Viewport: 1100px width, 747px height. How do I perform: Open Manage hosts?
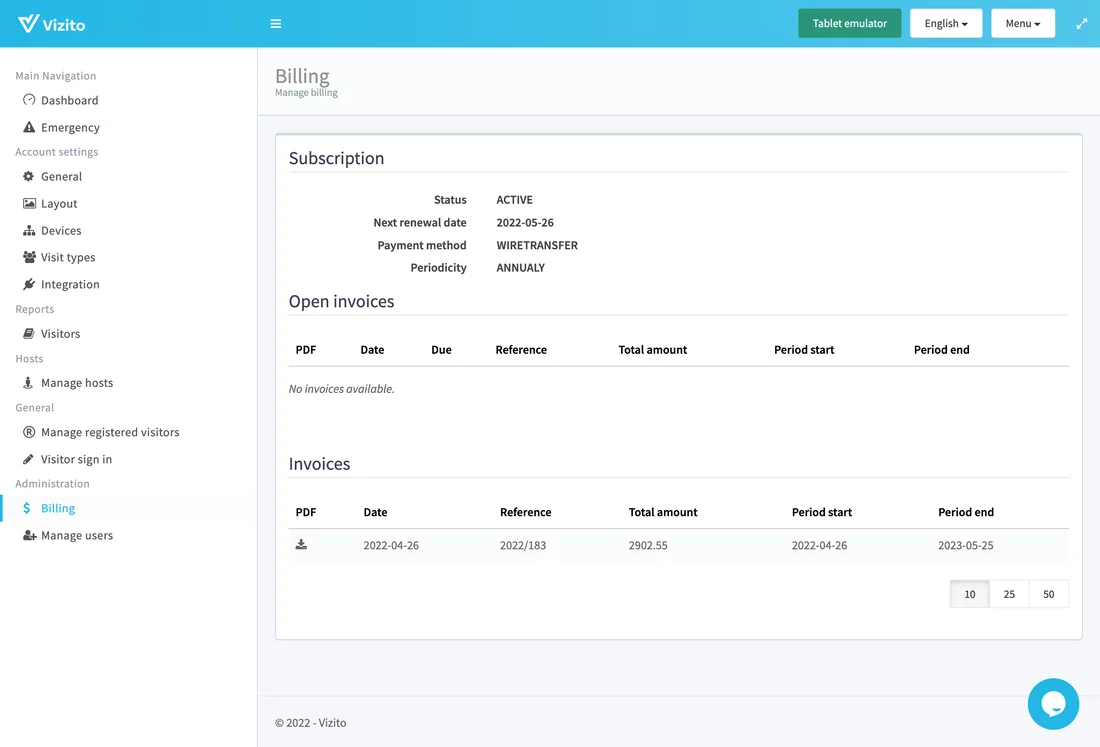(x=75, y=382)
